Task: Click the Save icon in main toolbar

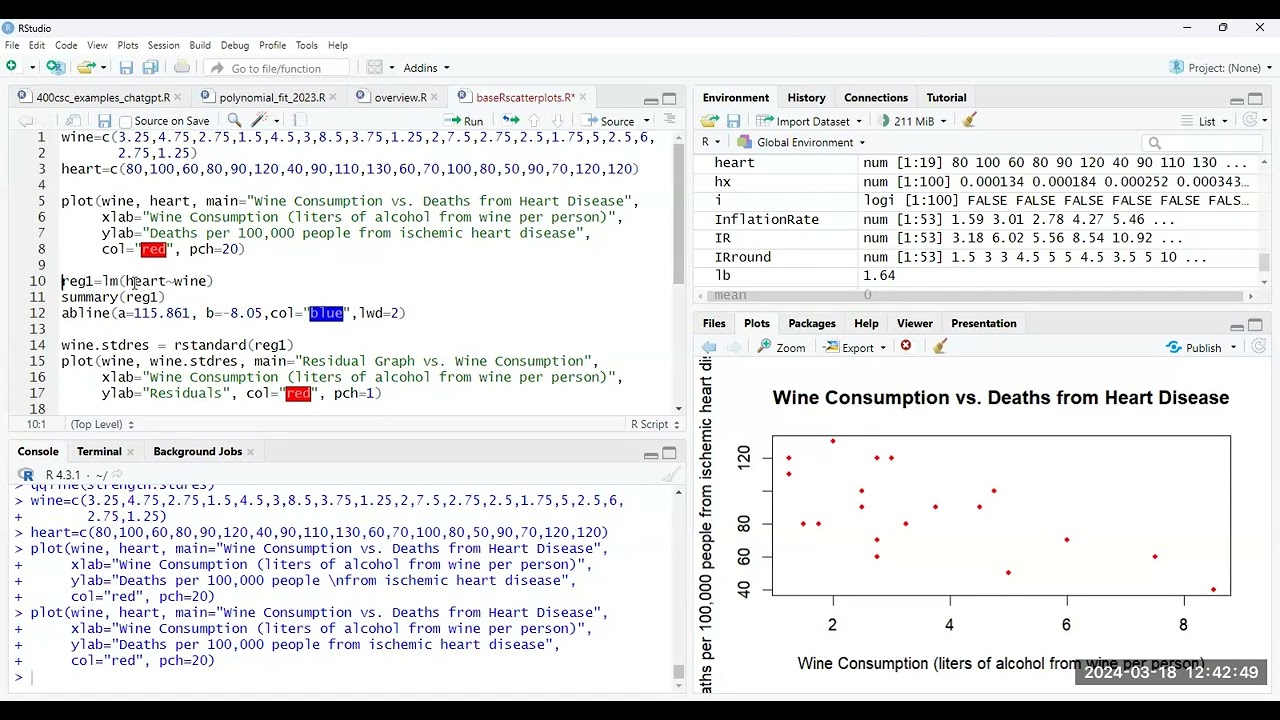Action: (x=126, y=68)
